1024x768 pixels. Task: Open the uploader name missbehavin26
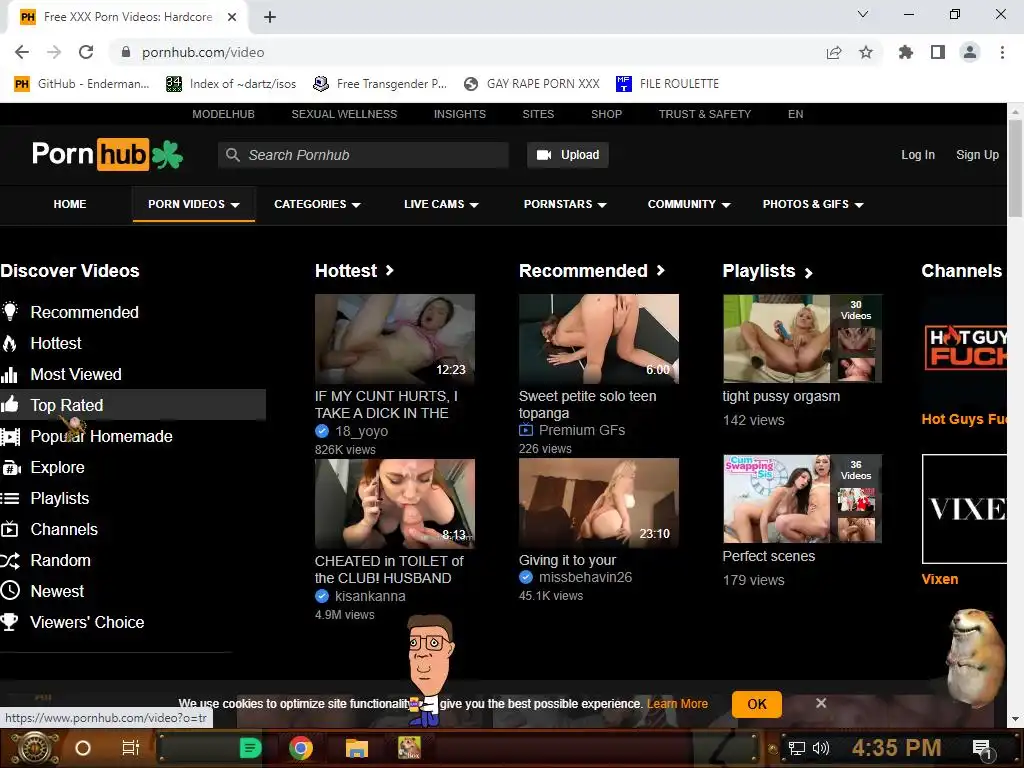coord(585,577)
